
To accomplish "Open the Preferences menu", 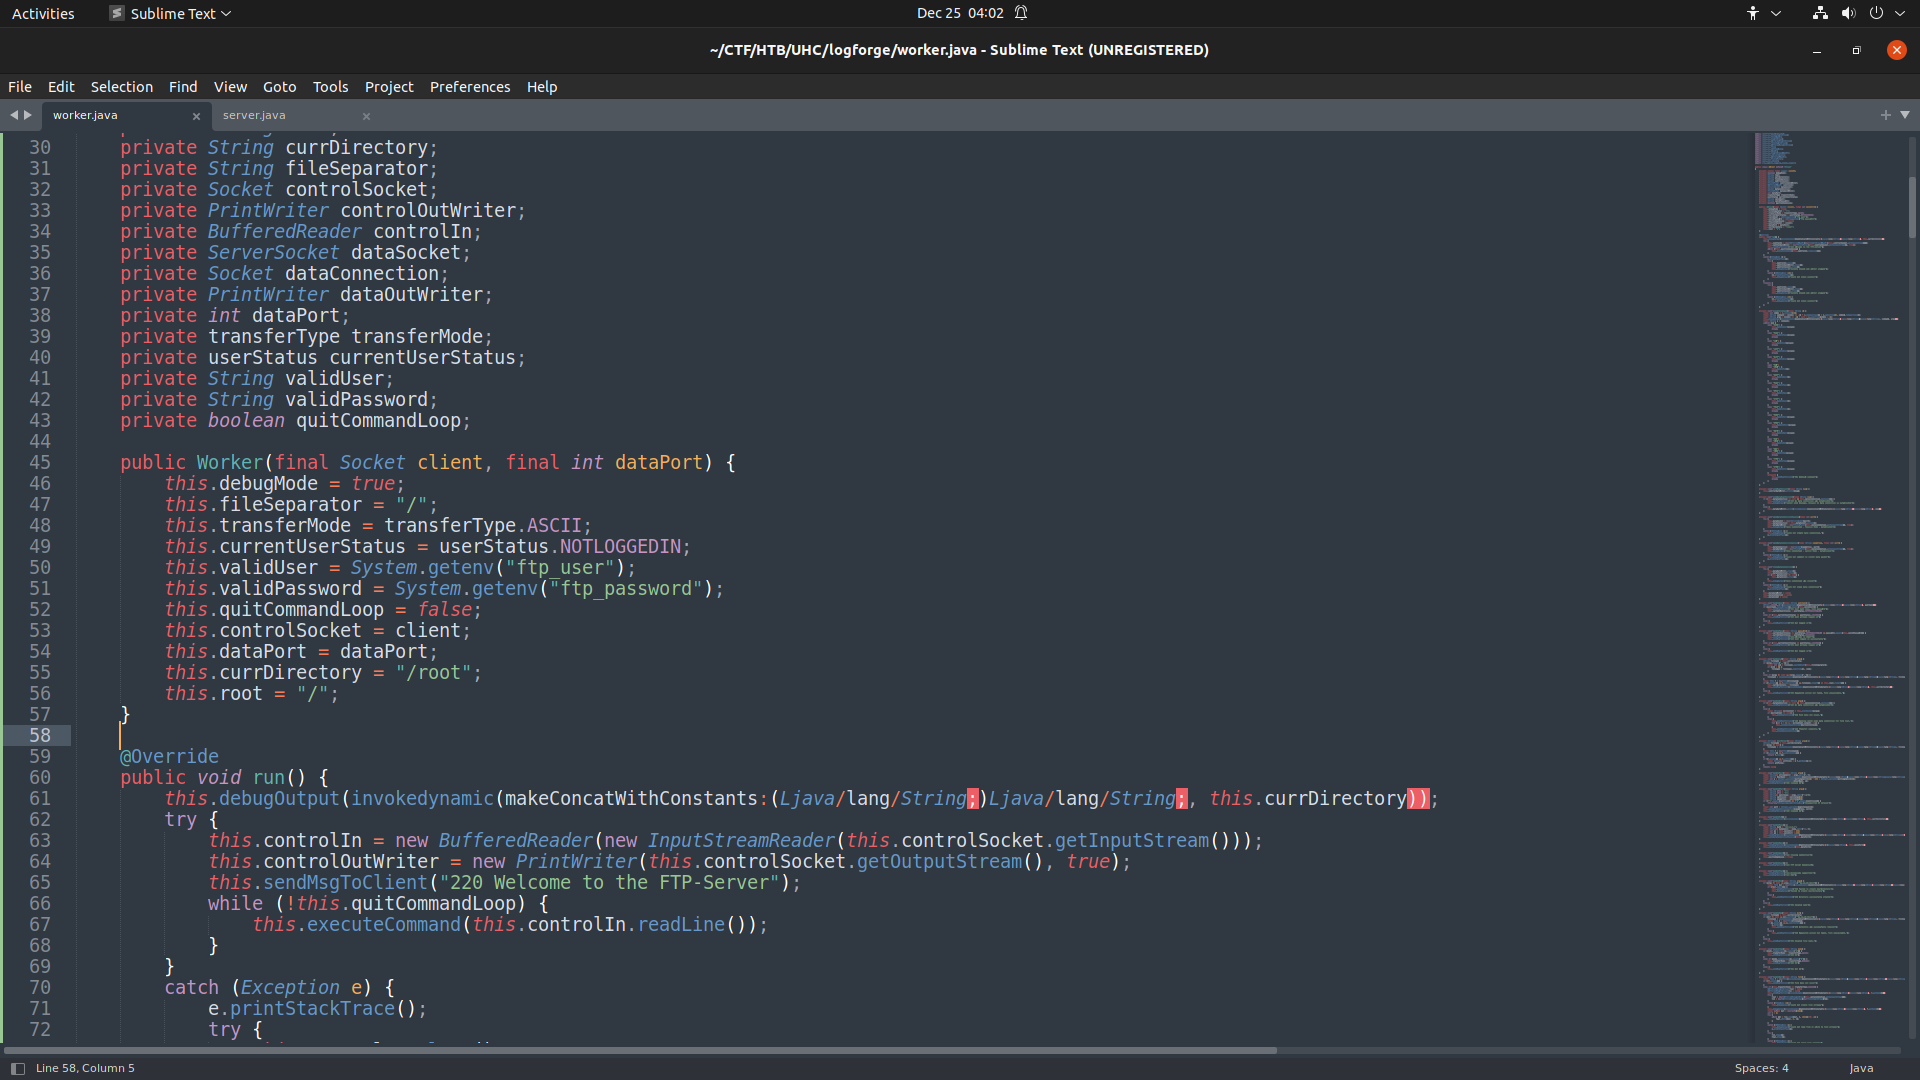I will click(x=470, y=87).
